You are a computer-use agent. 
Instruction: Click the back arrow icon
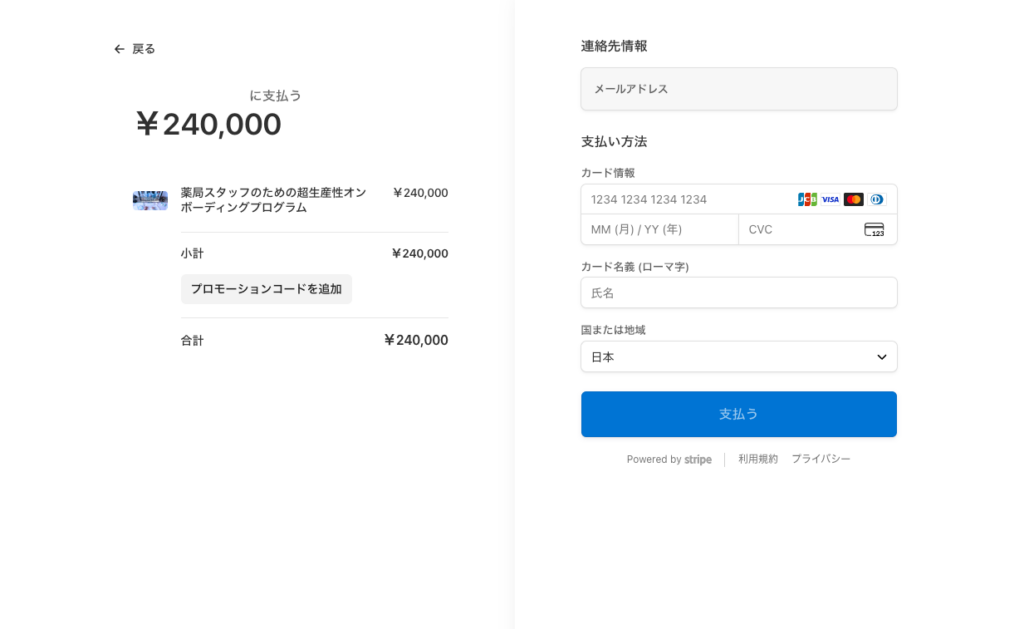(119, 49)
